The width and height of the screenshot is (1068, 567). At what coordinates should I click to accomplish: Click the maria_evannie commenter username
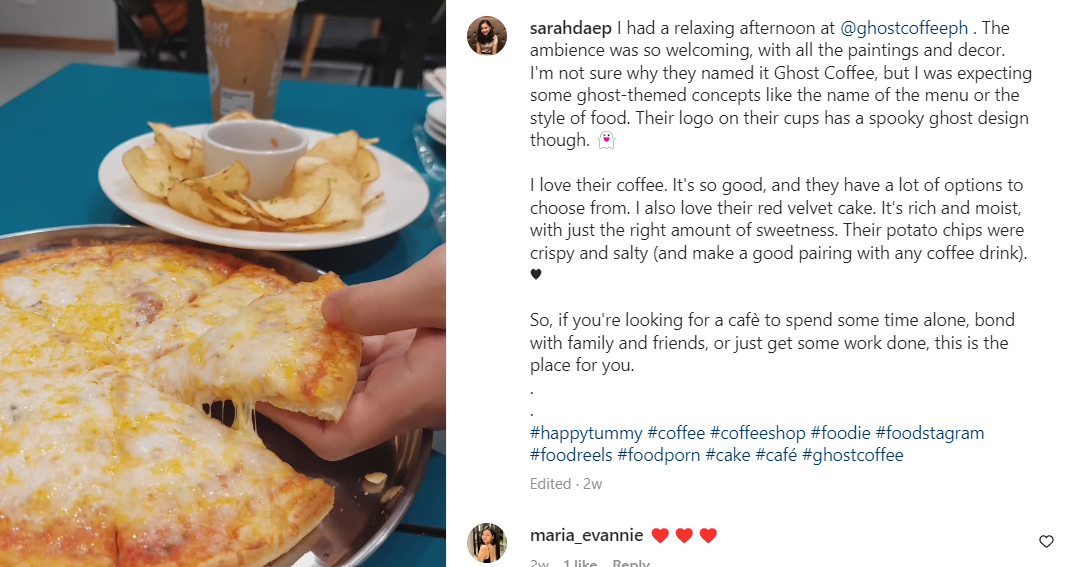tap(586, 536)
